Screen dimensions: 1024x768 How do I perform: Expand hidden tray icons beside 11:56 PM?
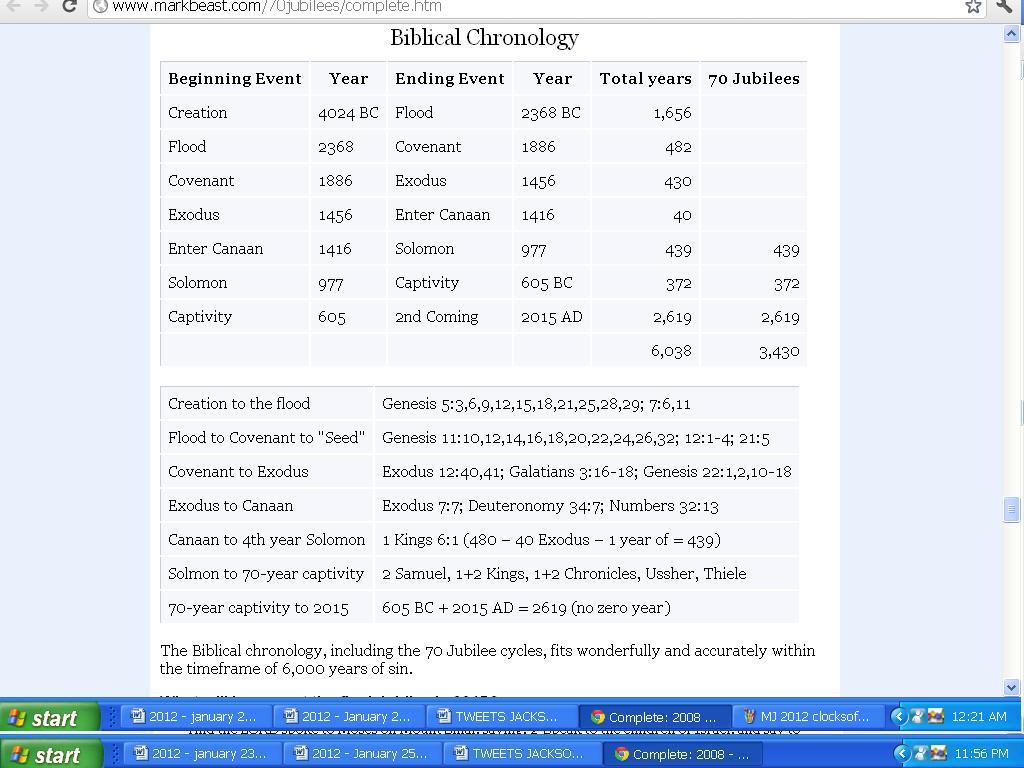click(903, 754)
